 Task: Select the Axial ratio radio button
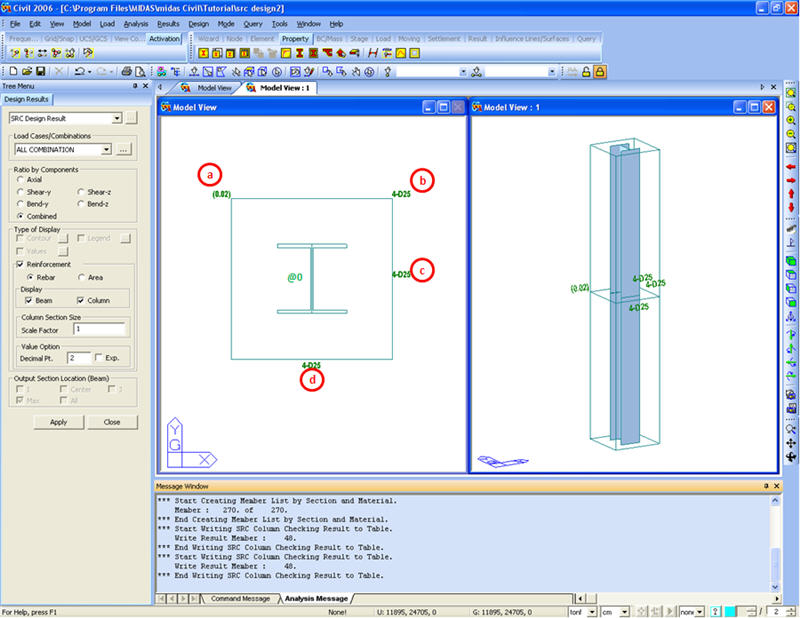click(x=21, y=180)
